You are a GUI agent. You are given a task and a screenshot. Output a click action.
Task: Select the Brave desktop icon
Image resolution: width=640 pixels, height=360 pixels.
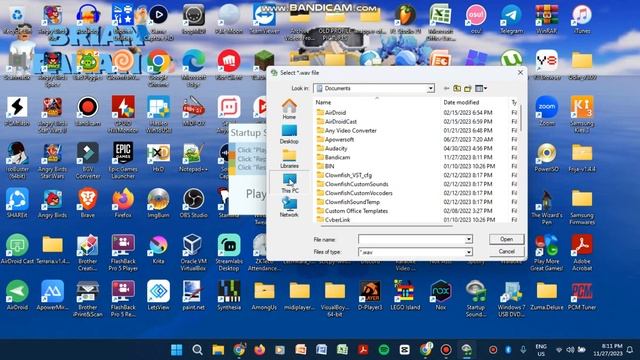pos(87,203)
